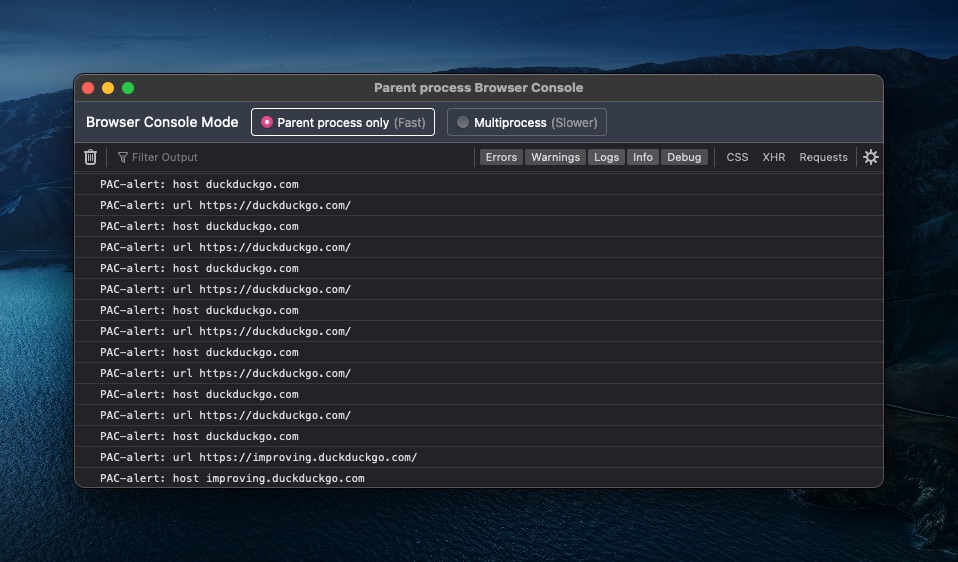958x562 pixels.
Task: Clear the console output with trash icon
Action: point(91,157)
